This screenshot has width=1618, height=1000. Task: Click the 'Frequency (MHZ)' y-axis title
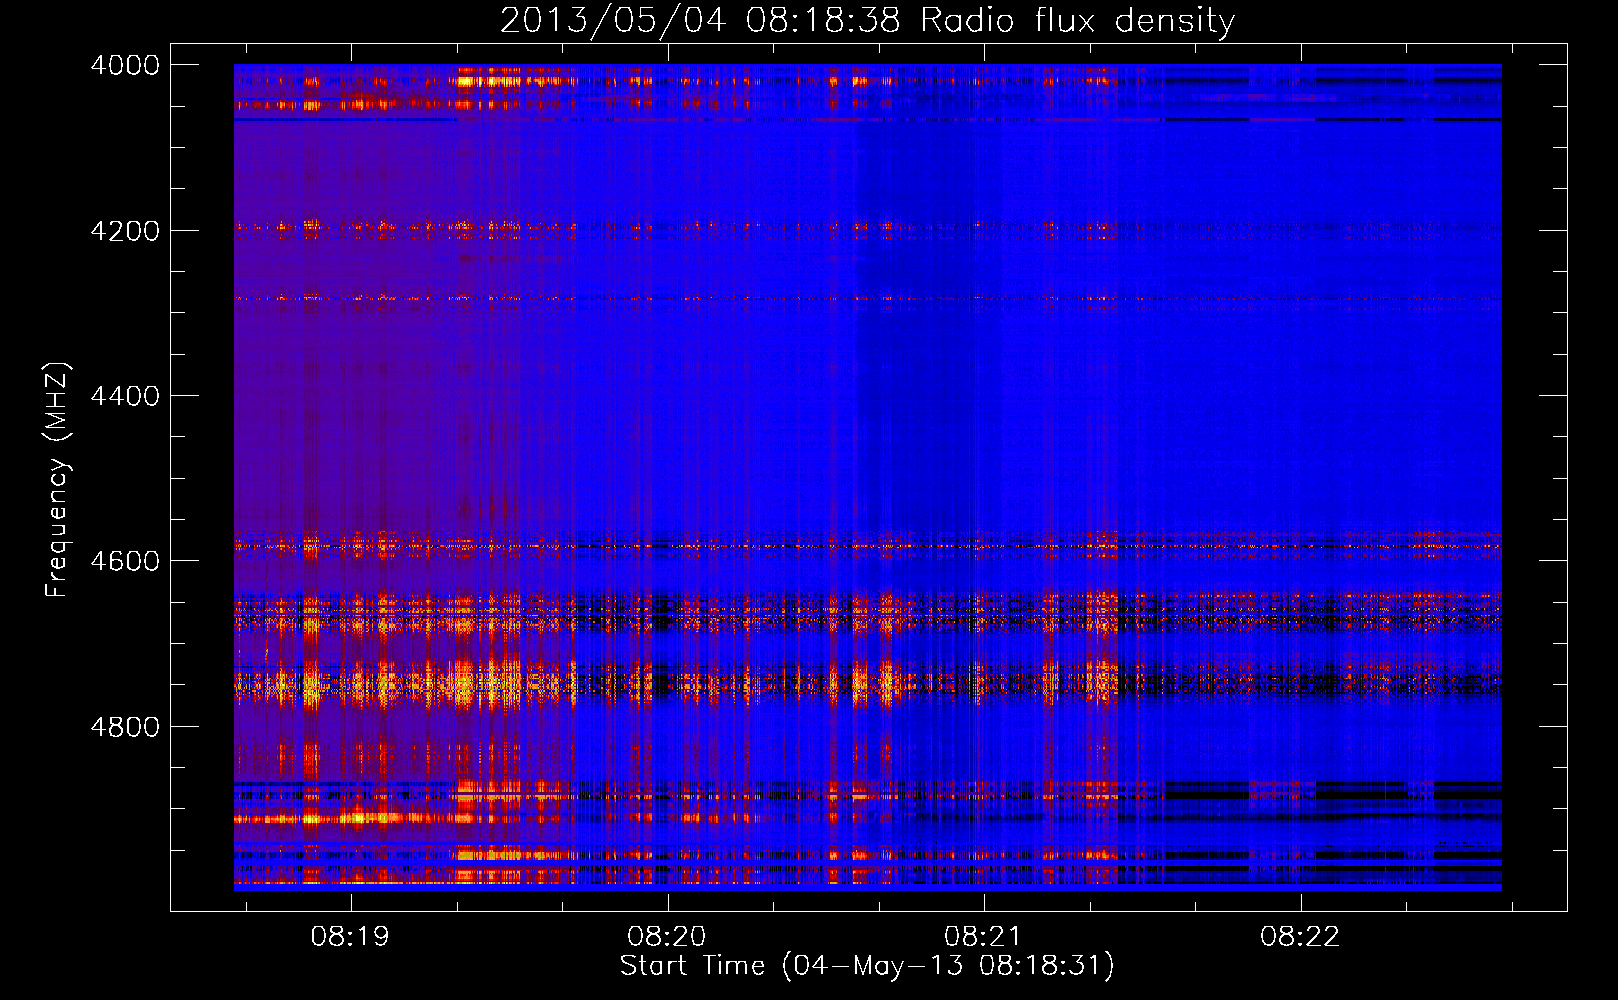(x=58, y=480)
